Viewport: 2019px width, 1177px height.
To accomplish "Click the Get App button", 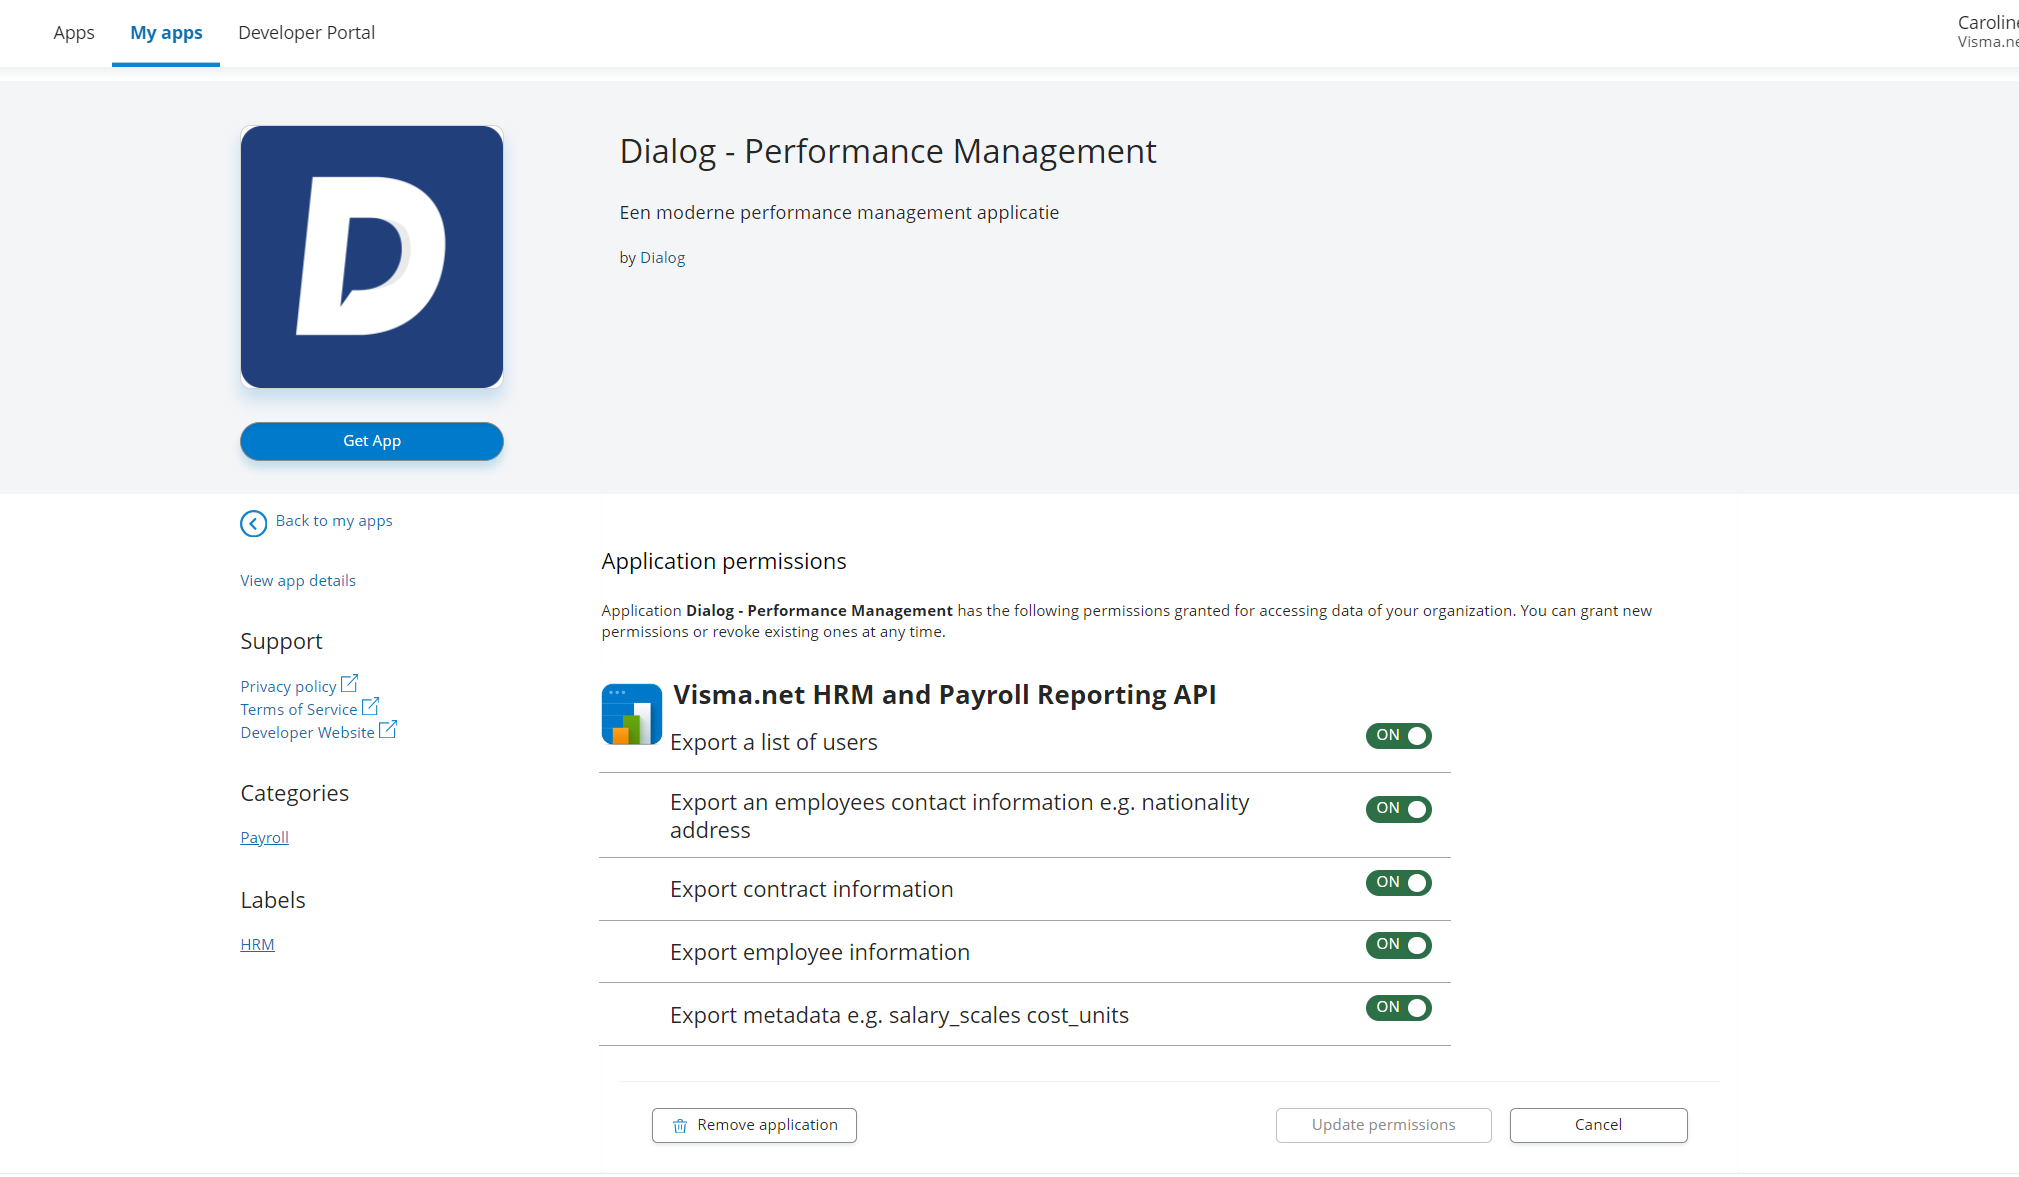I will (x=371, y=441).
